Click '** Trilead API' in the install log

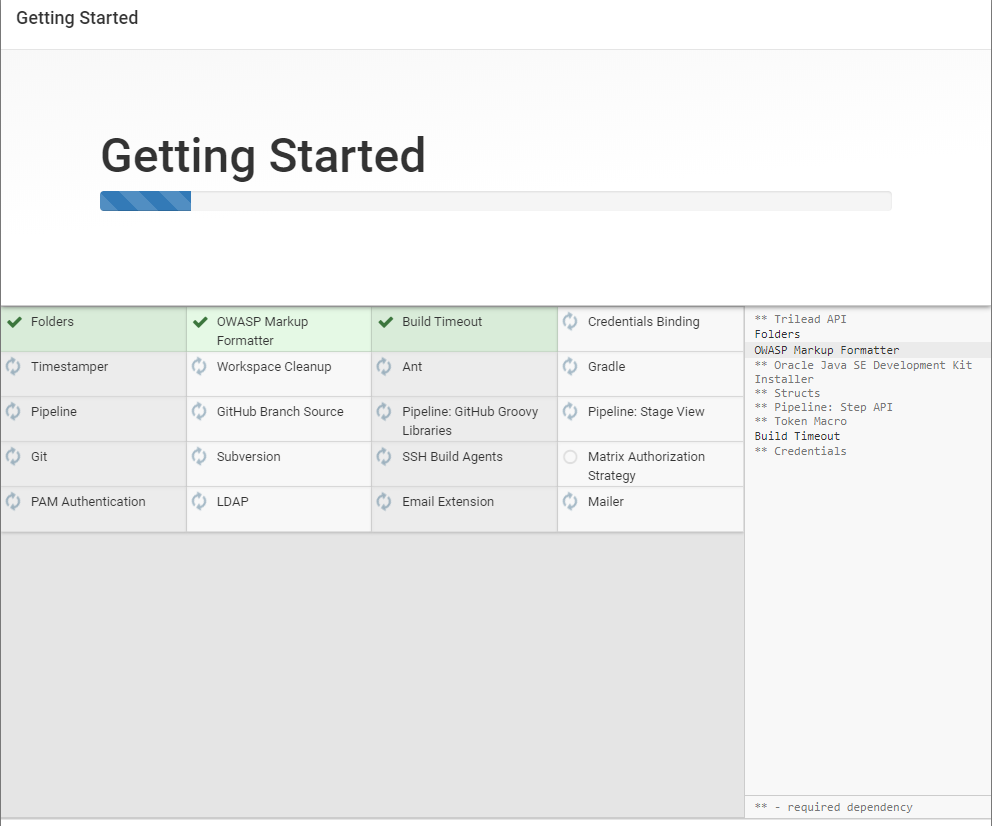point(800,319)
